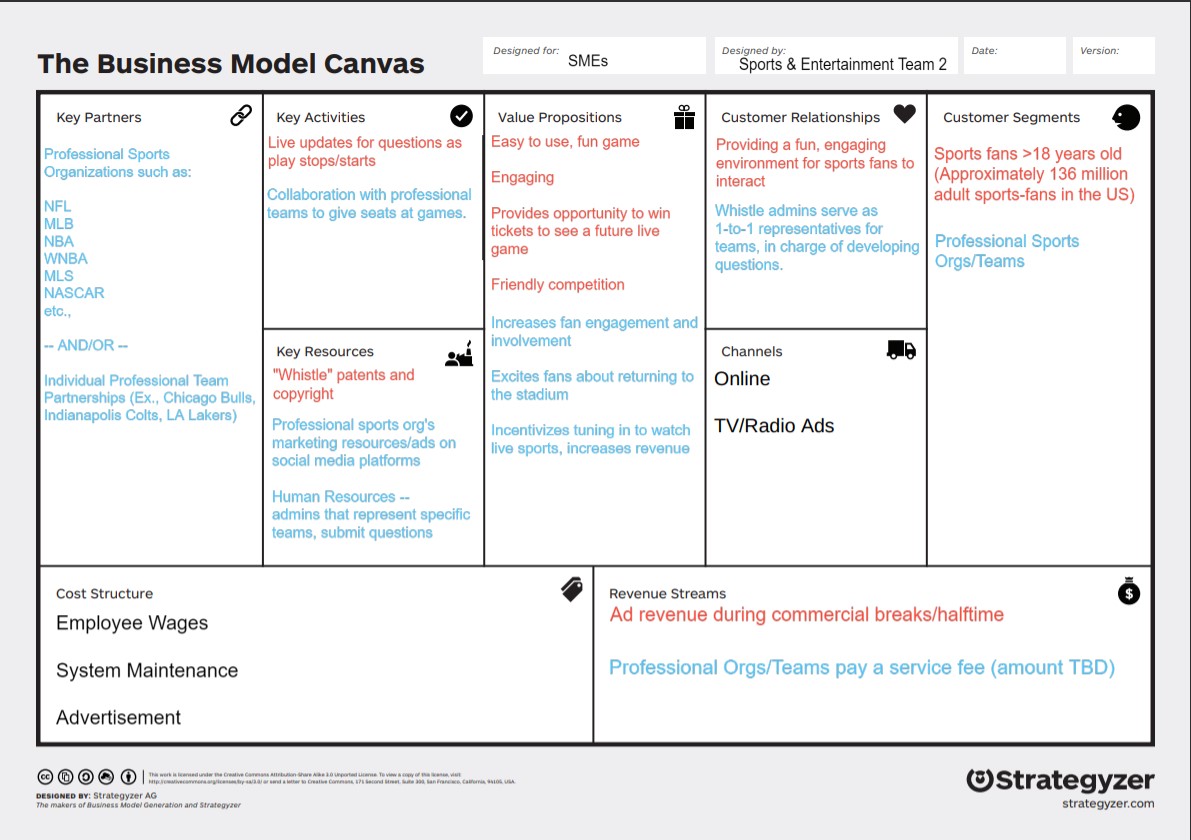Image resolution: width=1191 pixels, height=840 pixels.
Task: Click the Version field
Action: click(x=1114, y=55)
